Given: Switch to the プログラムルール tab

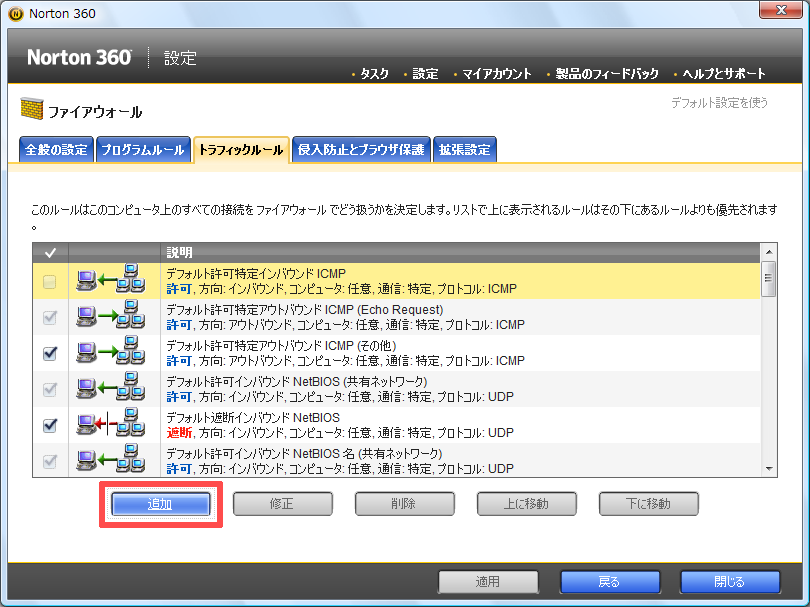Looking at the screenshot, I should click(142, 150).
